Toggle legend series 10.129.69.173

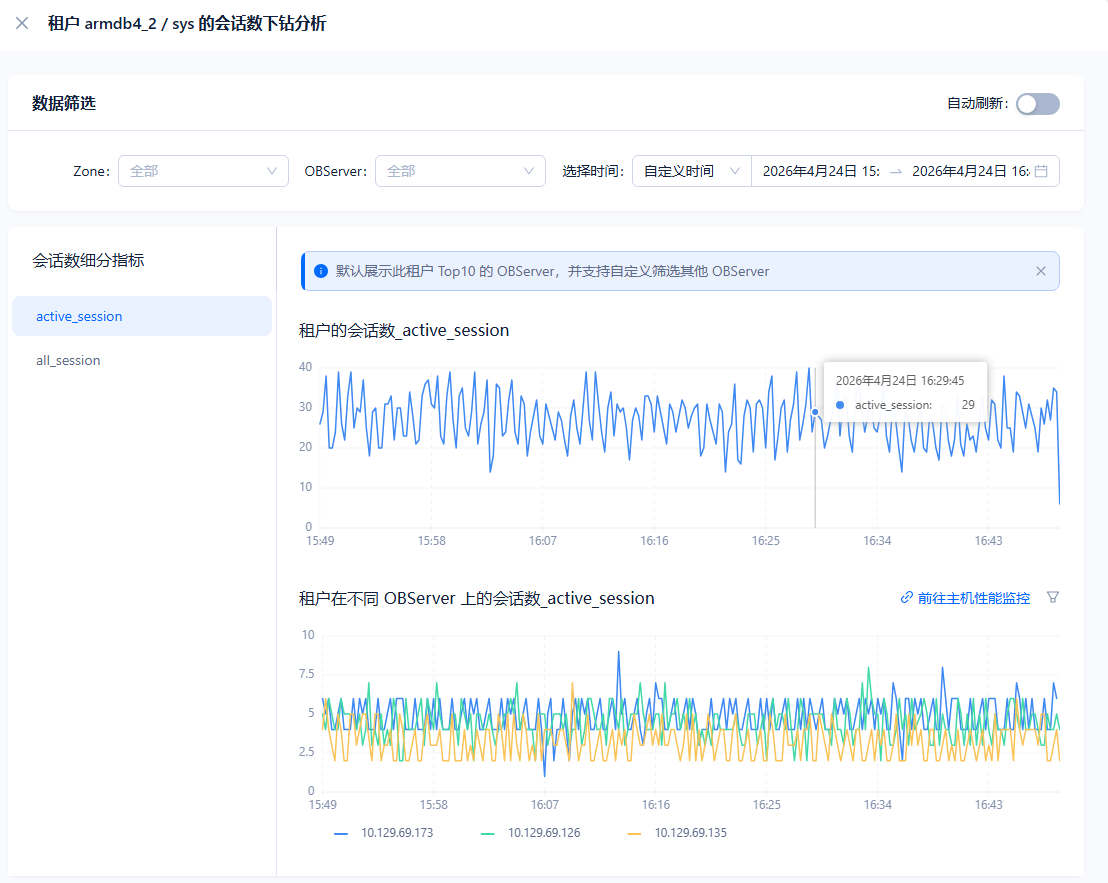[x=396, y=832]
